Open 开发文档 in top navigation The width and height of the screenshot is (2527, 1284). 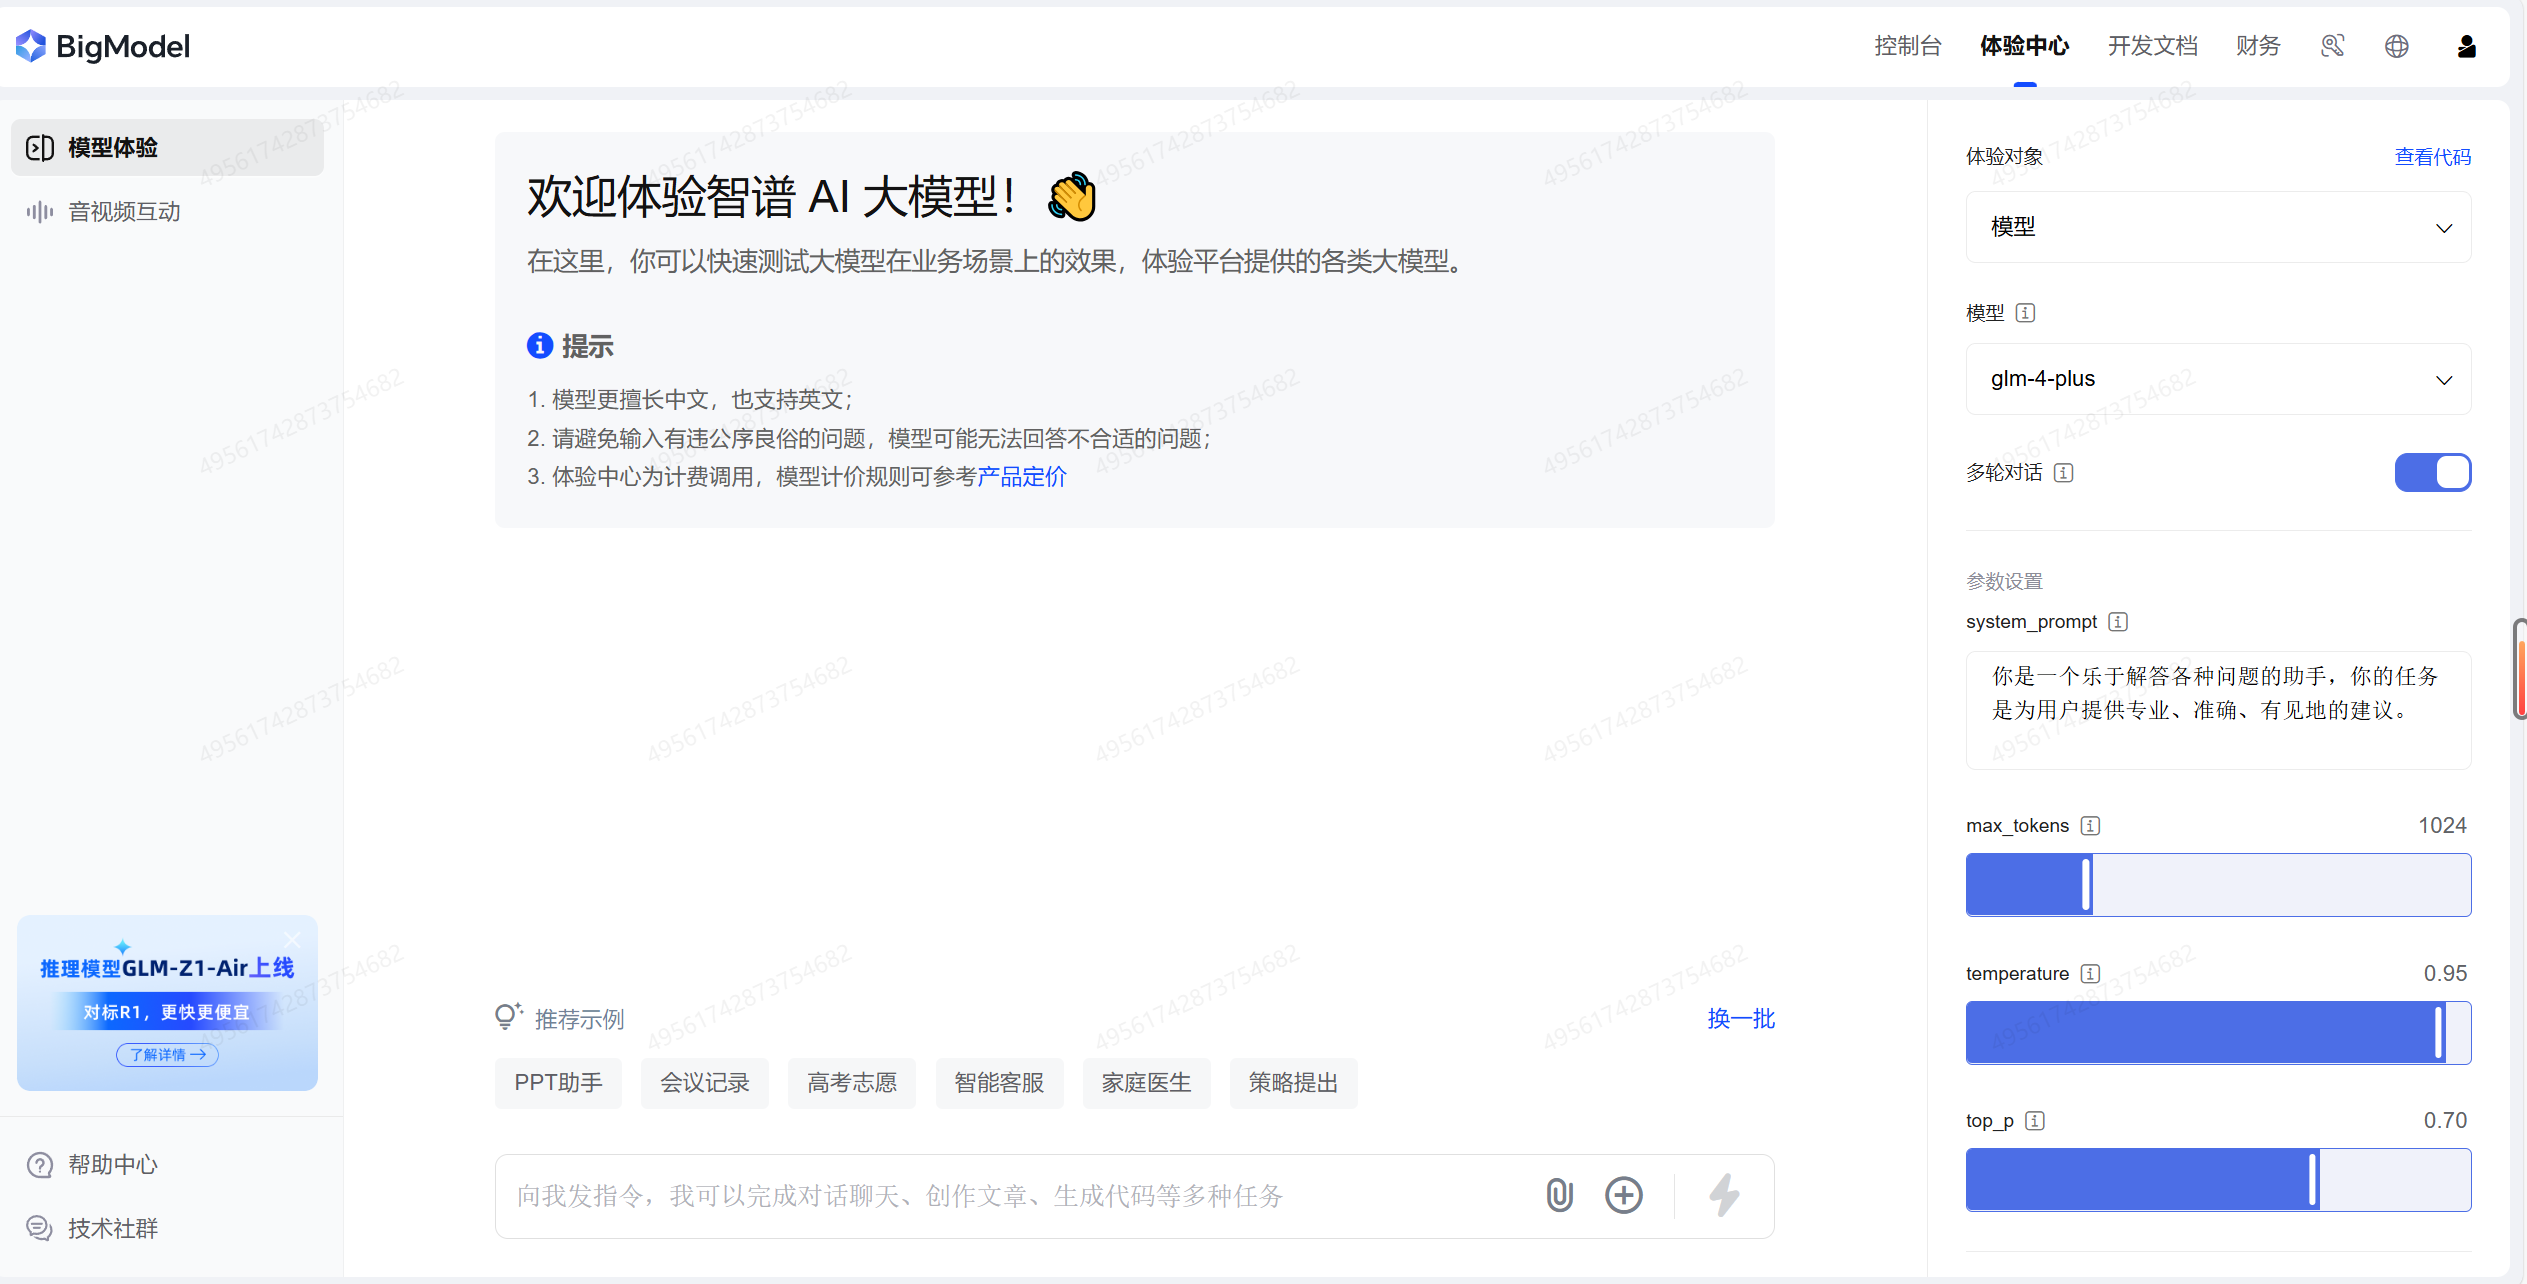2152,46
